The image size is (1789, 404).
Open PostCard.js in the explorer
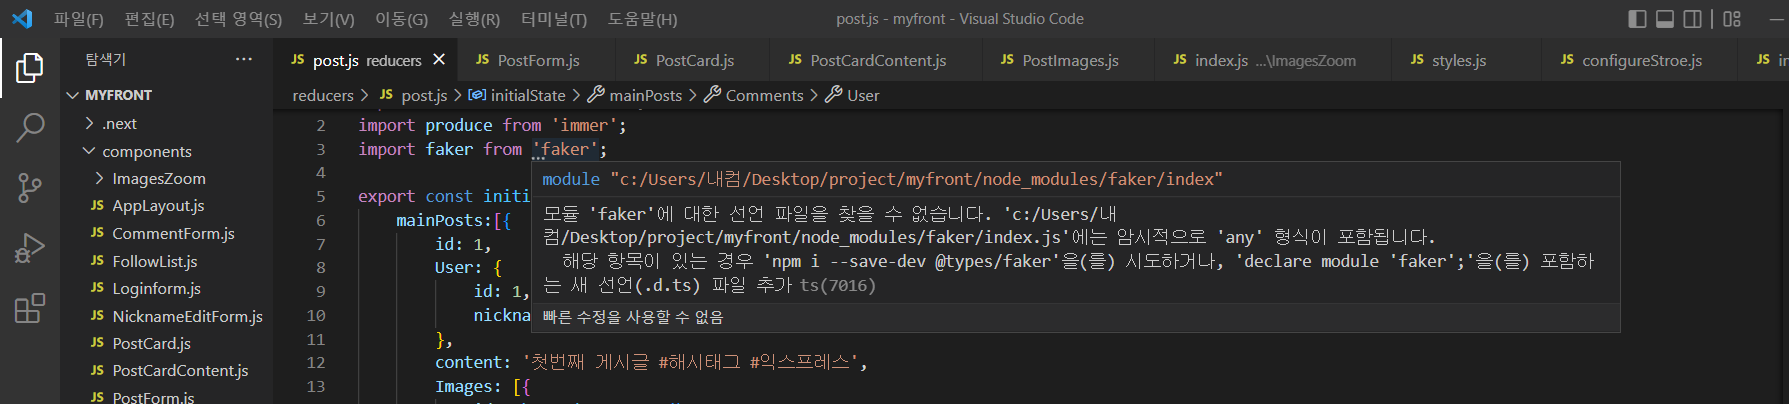click(x=166, y=343)
